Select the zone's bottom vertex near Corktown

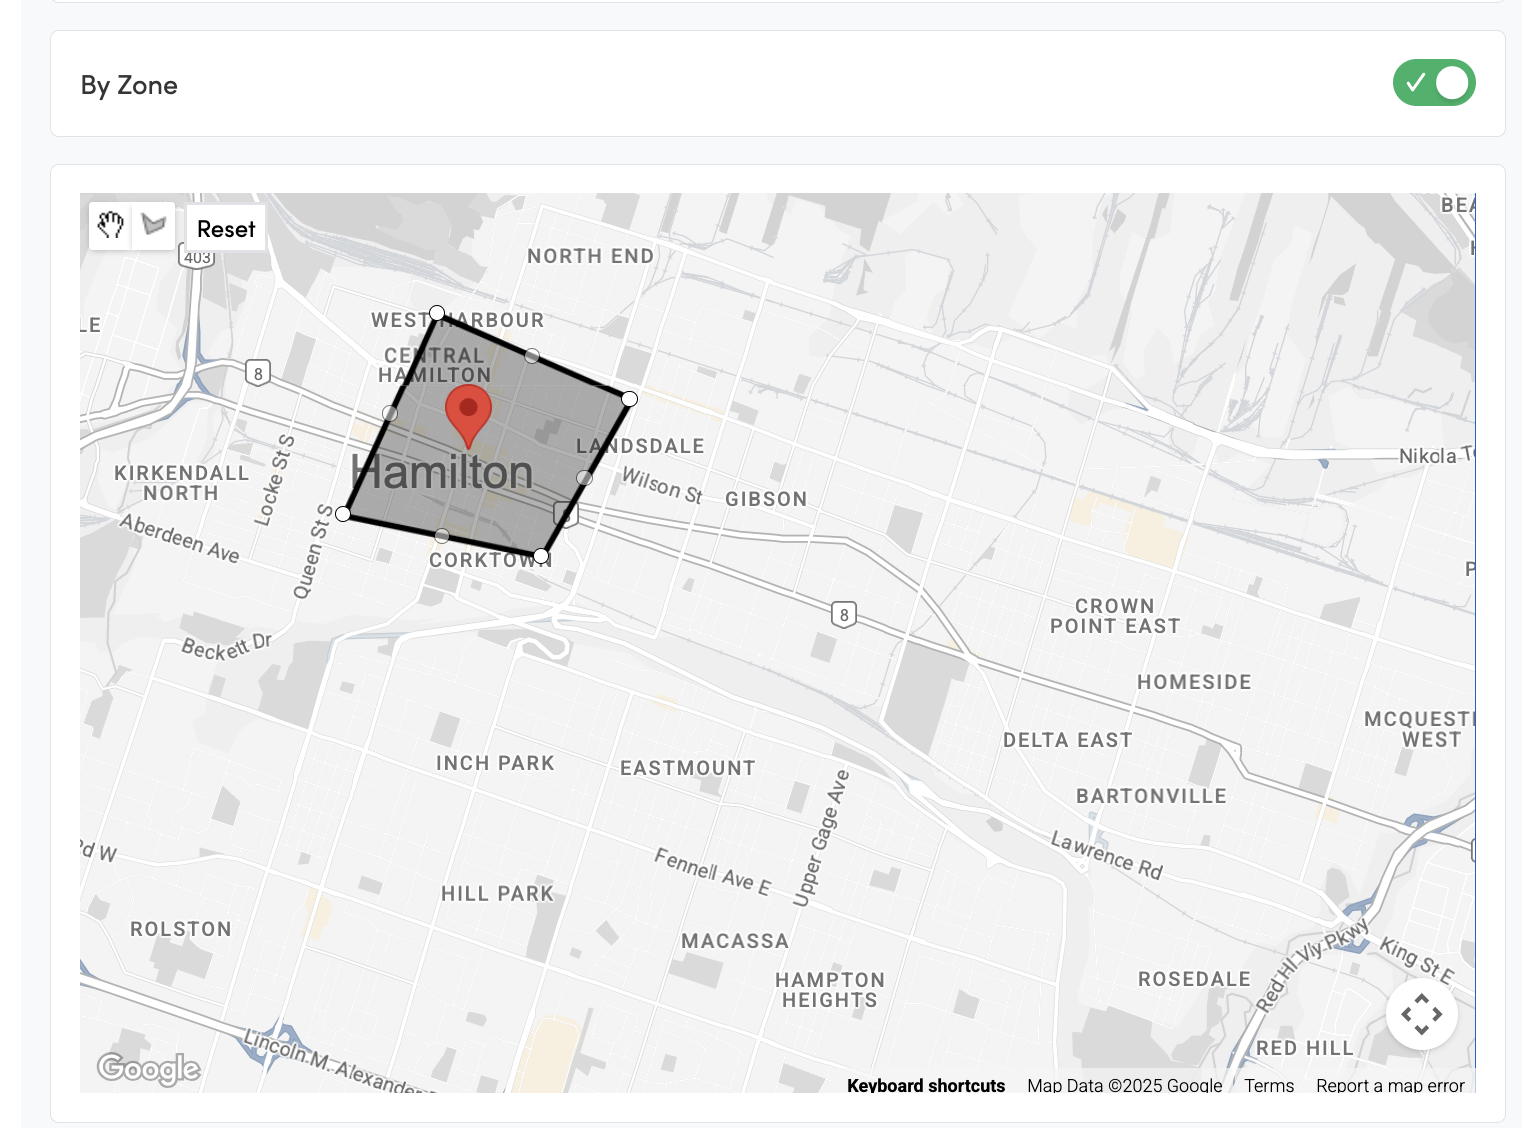click(x=541, y=556)
